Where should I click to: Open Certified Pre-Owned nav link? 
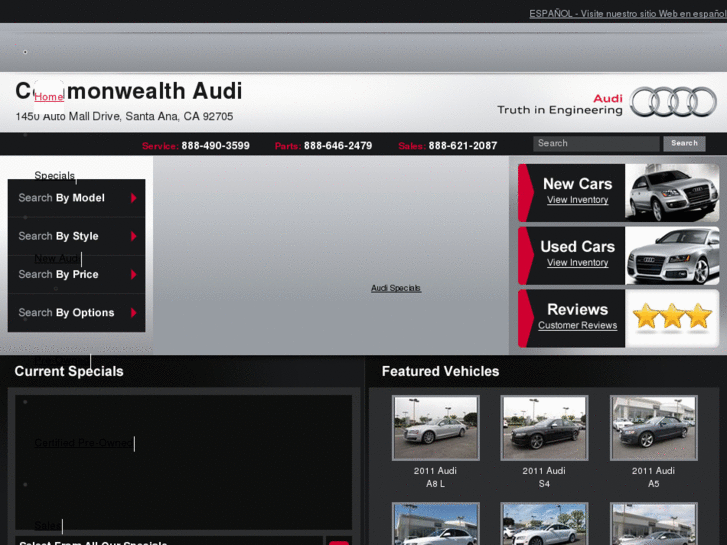(83, 443)
